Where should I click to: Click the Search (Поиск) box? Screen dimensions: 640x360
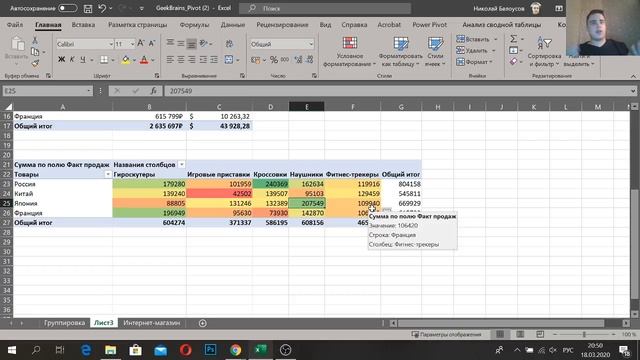coord(325,8)
